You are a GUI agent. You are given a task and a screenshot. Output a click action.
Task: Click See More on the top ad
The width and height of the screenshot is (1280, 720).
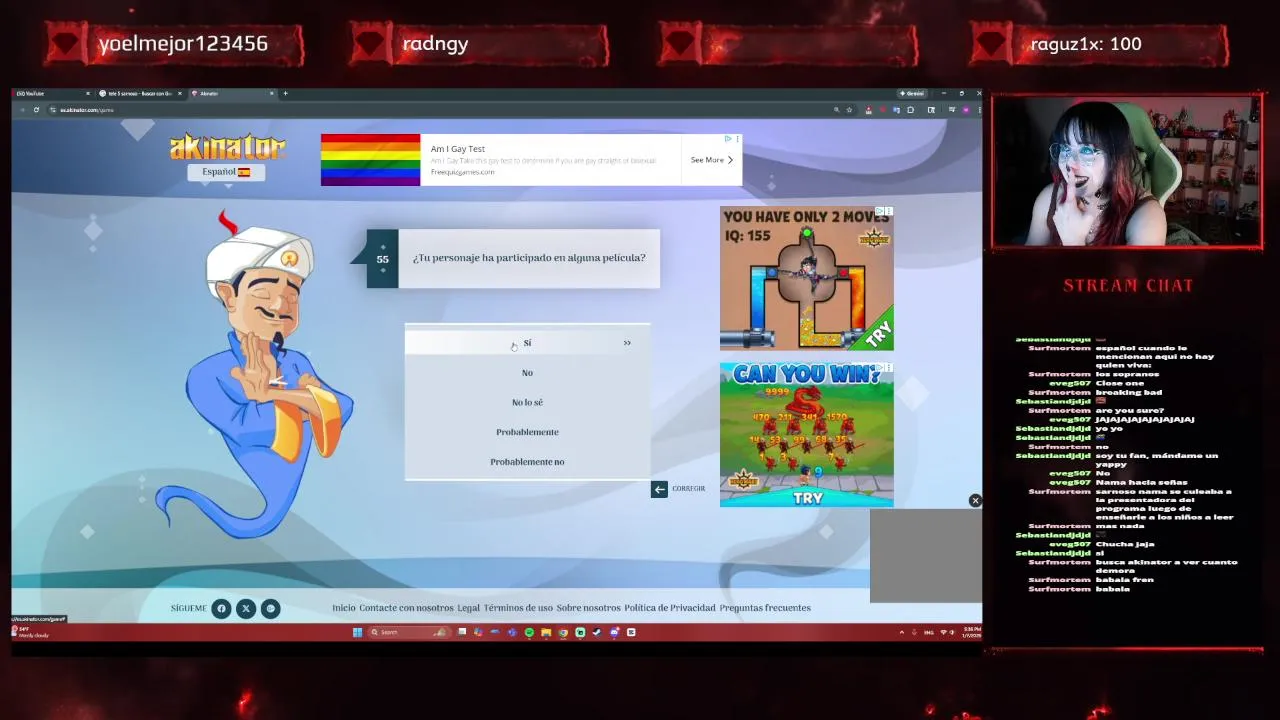pos(712,160)
